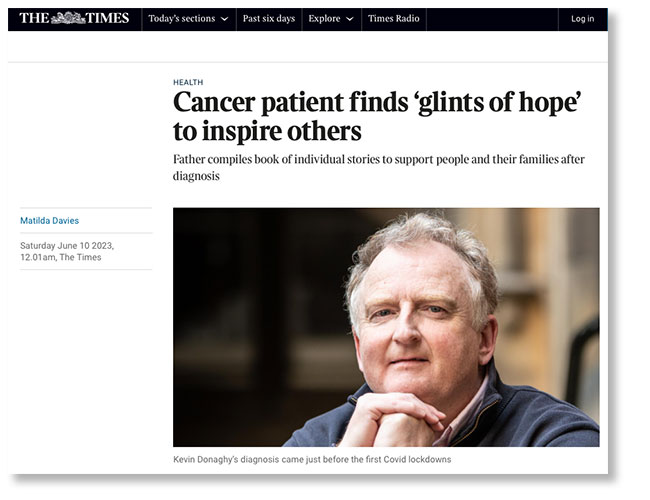Click author name Matilda Davies

click(51, 220)
